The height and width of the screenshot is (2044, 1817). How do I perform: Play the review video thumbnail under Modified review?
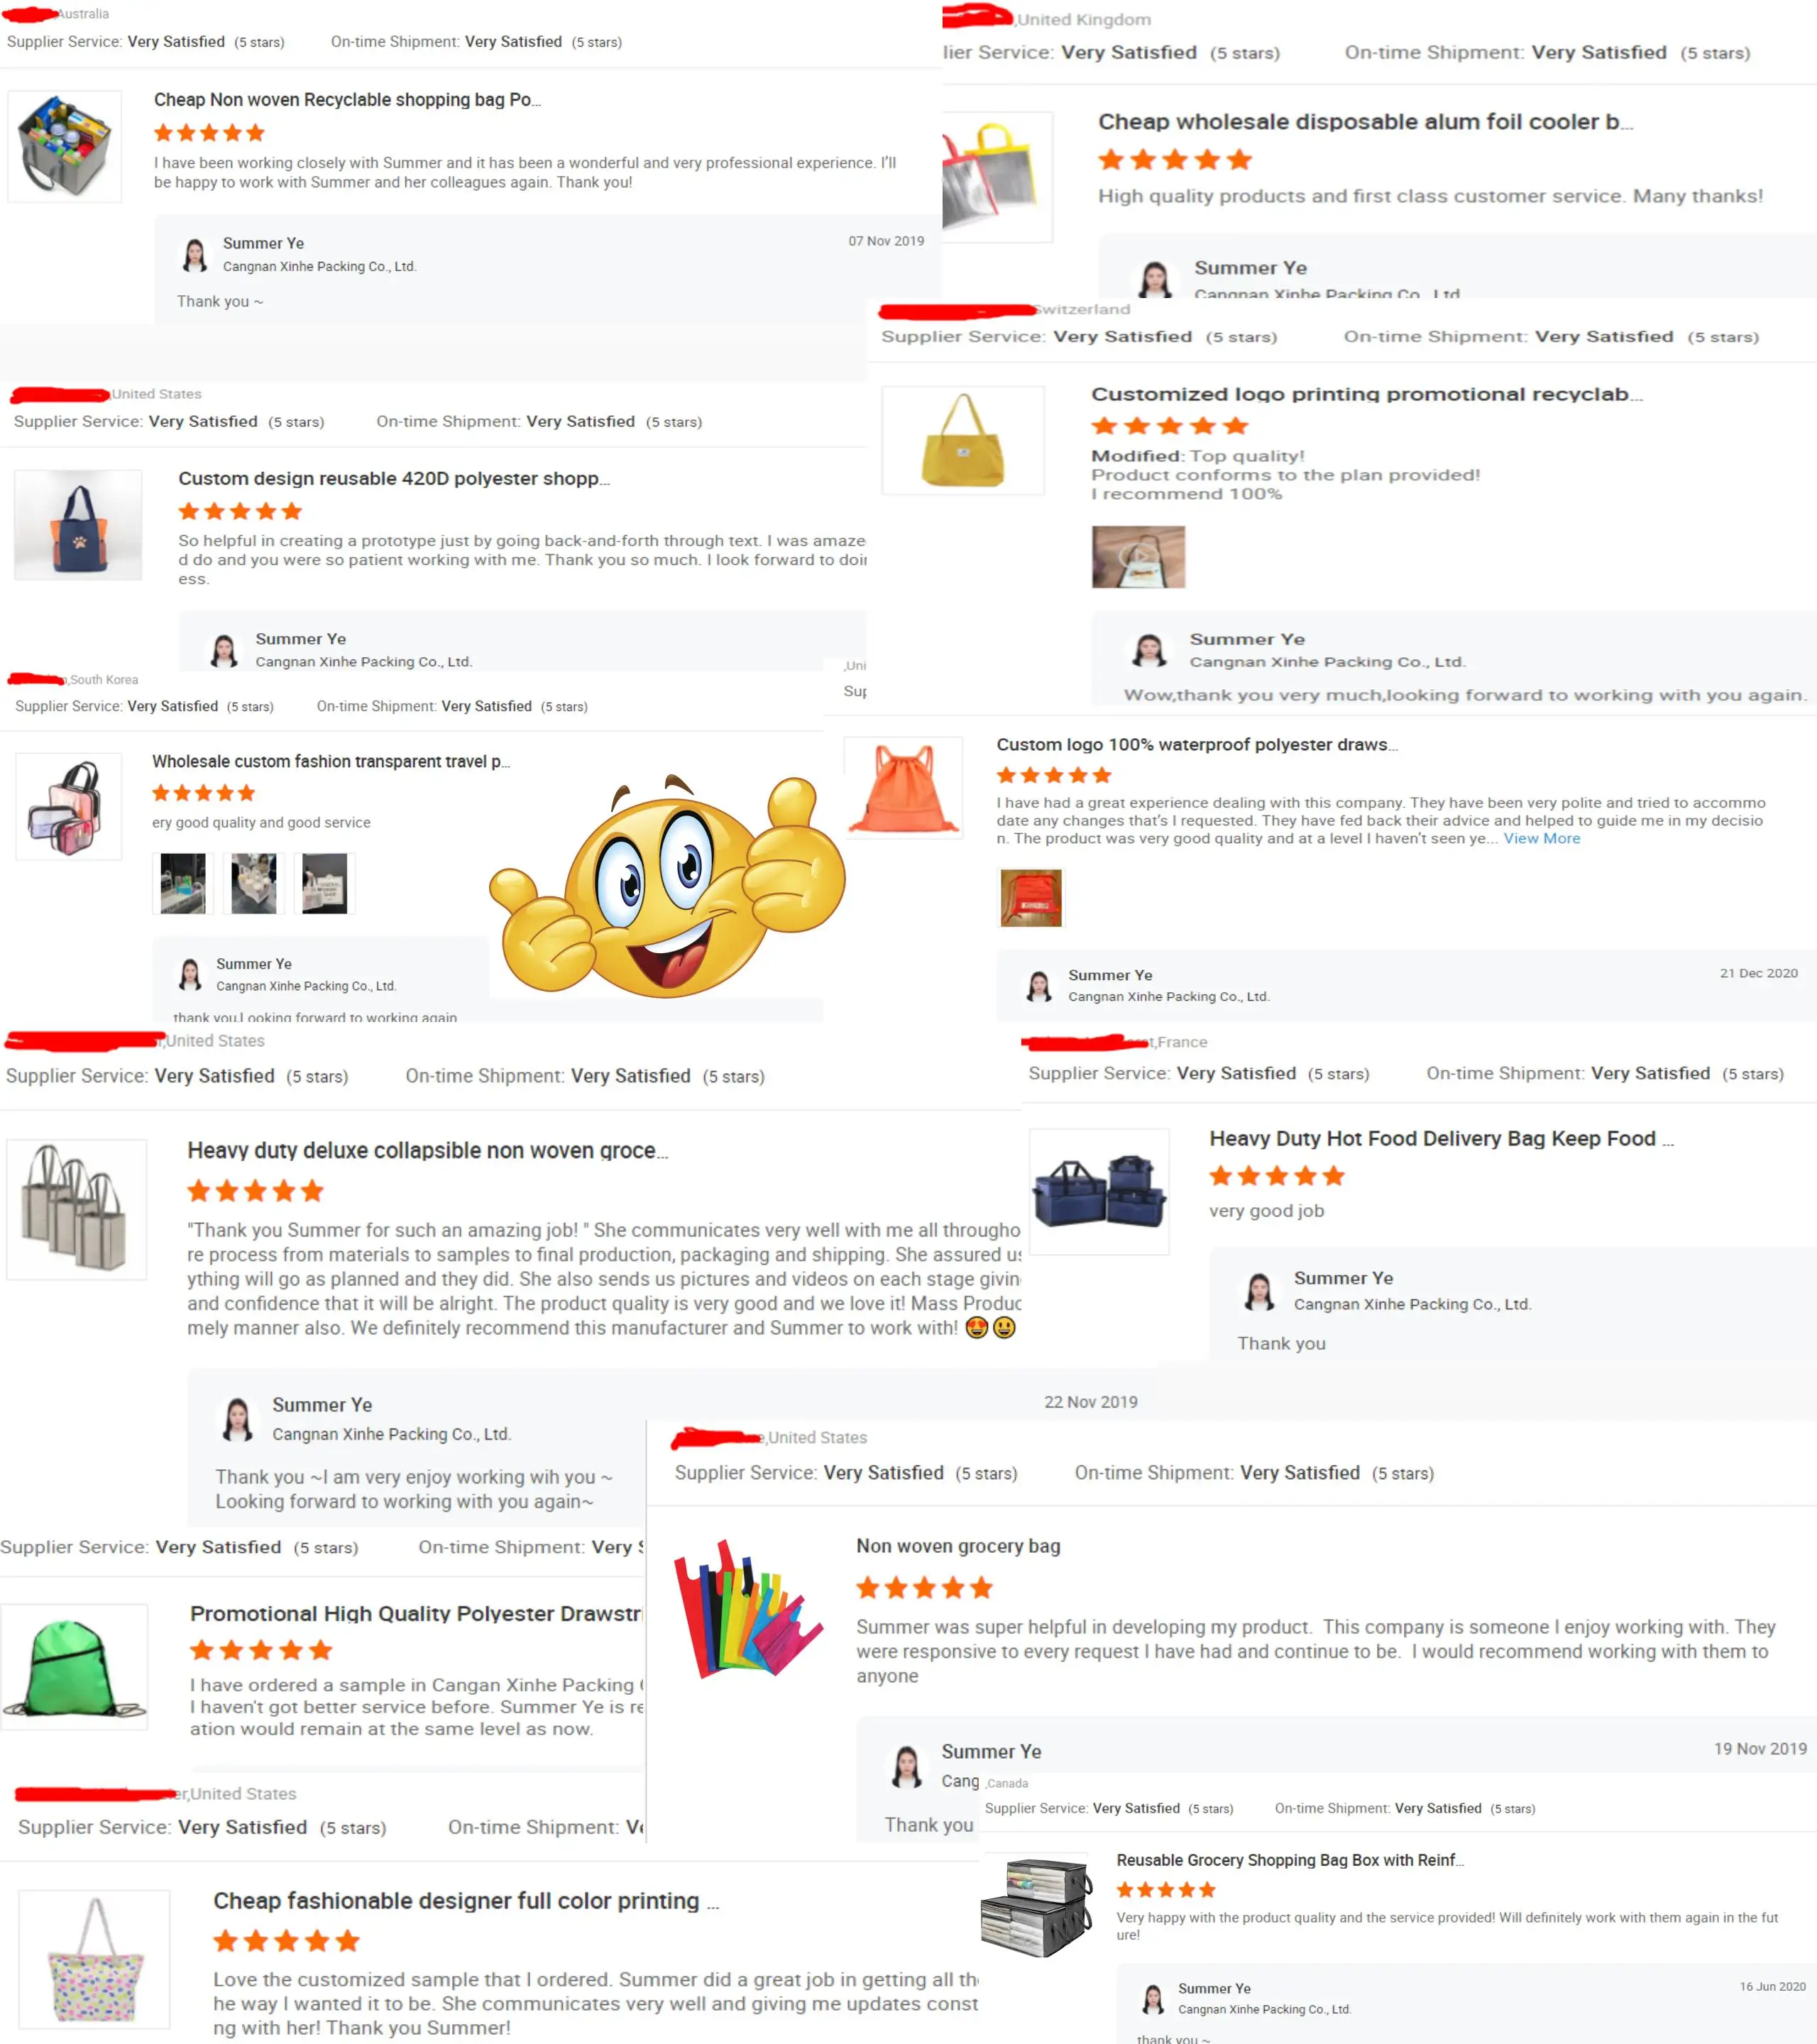[x=1138, y=557]
